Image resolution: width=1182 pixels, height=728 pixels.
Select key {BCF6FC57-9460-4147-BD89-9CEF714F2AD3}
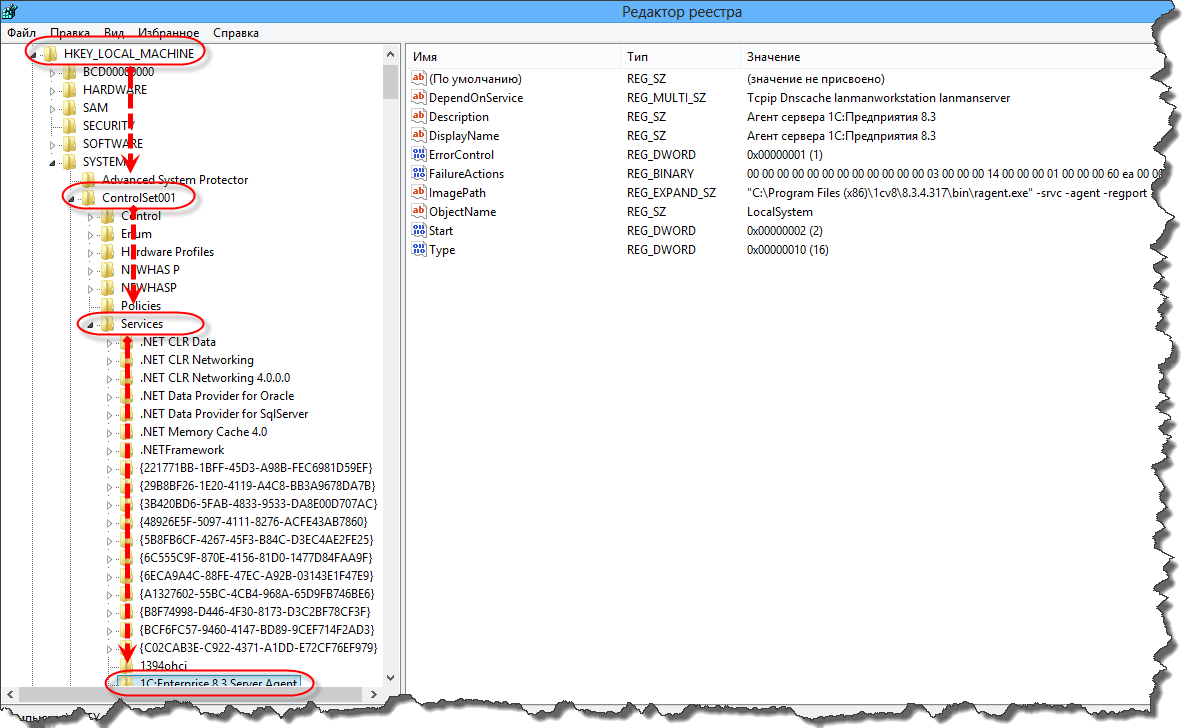point(257,629)
